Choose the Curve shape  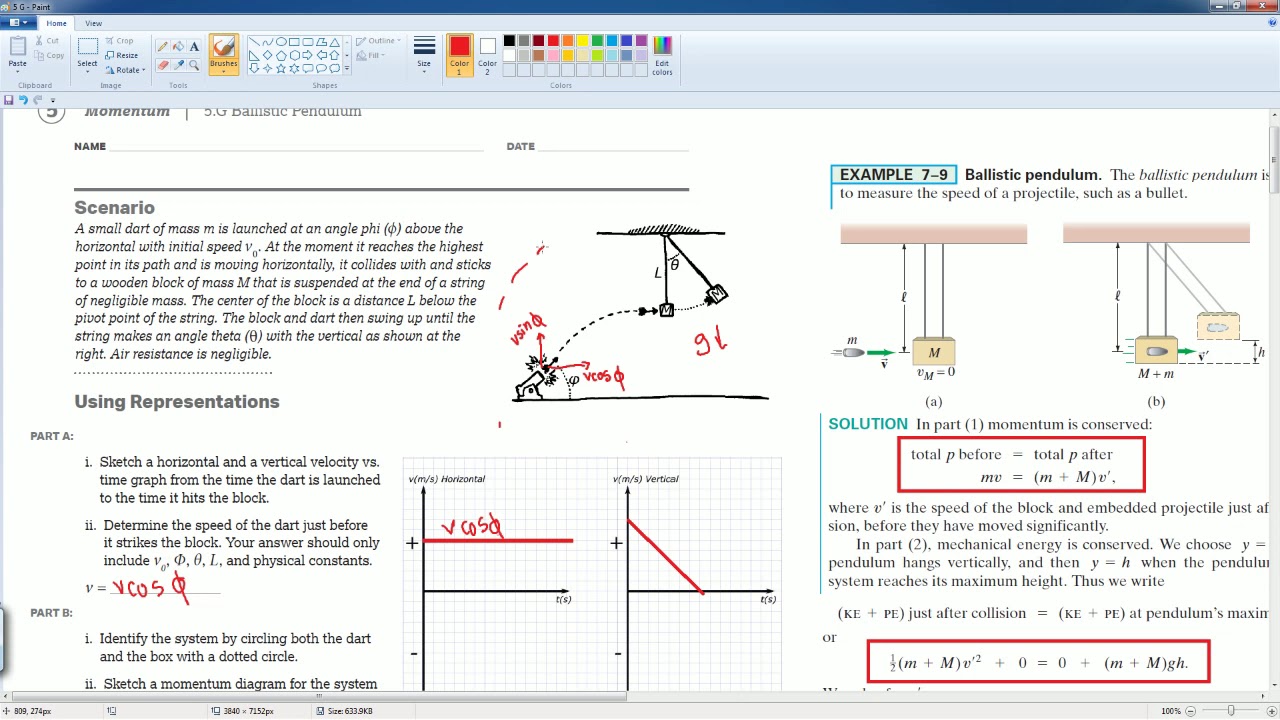(x=268, y=42)
